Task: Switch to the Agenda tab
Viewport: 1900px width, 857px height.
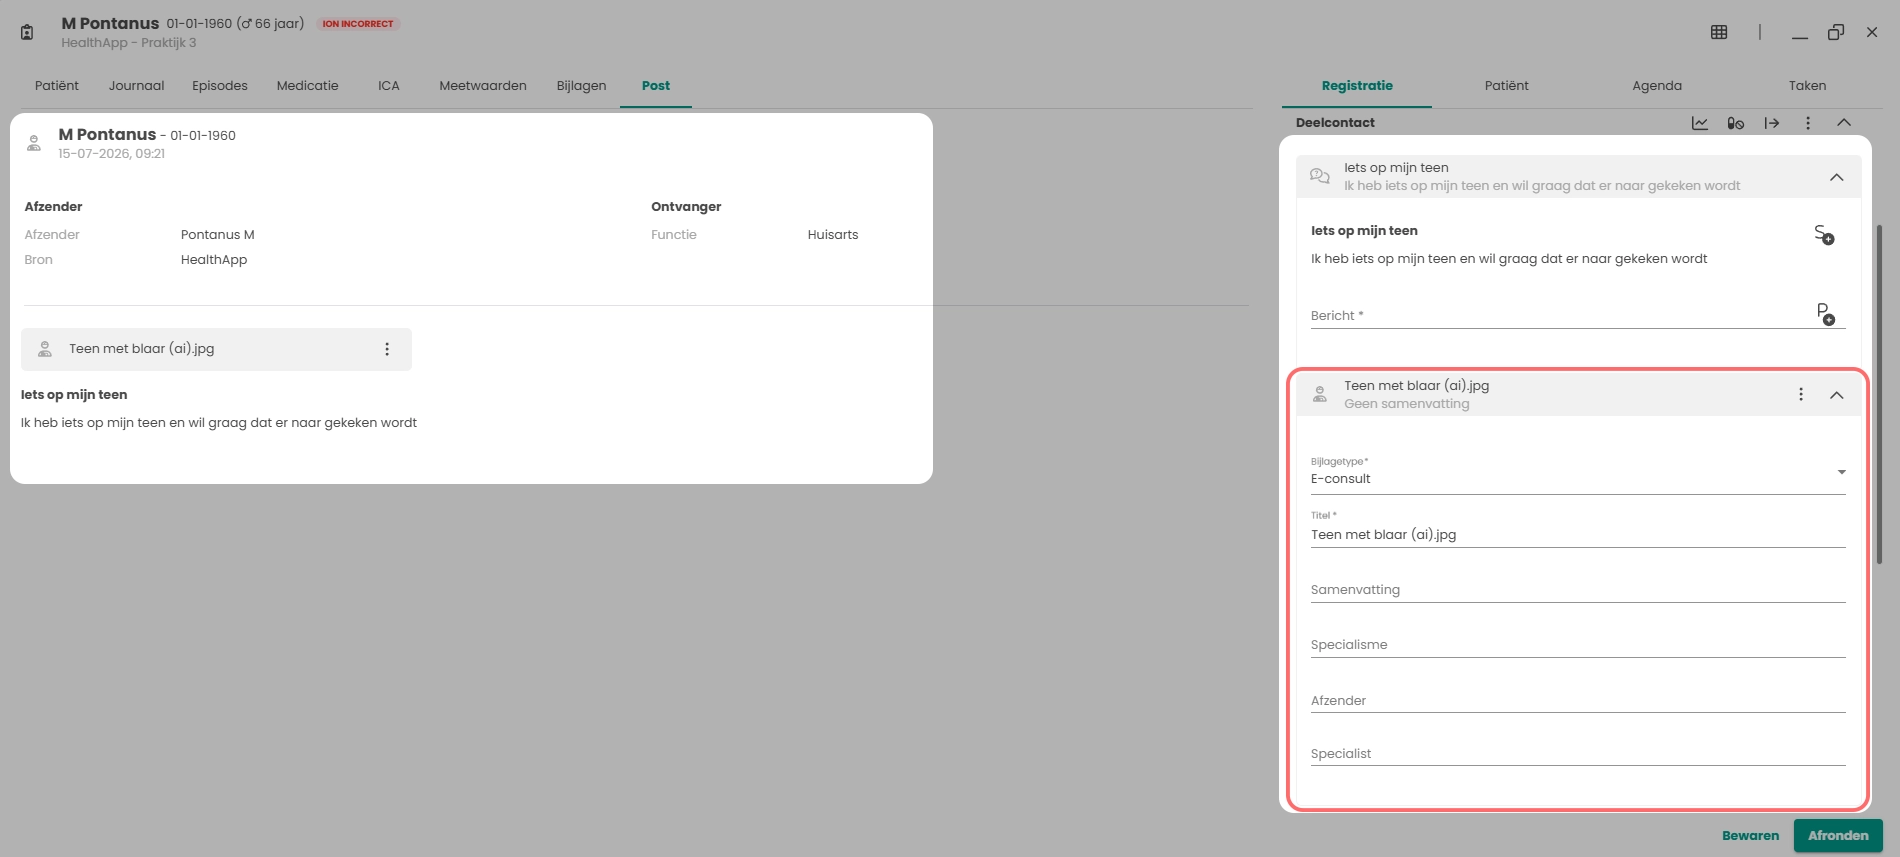Action: 1657,86
